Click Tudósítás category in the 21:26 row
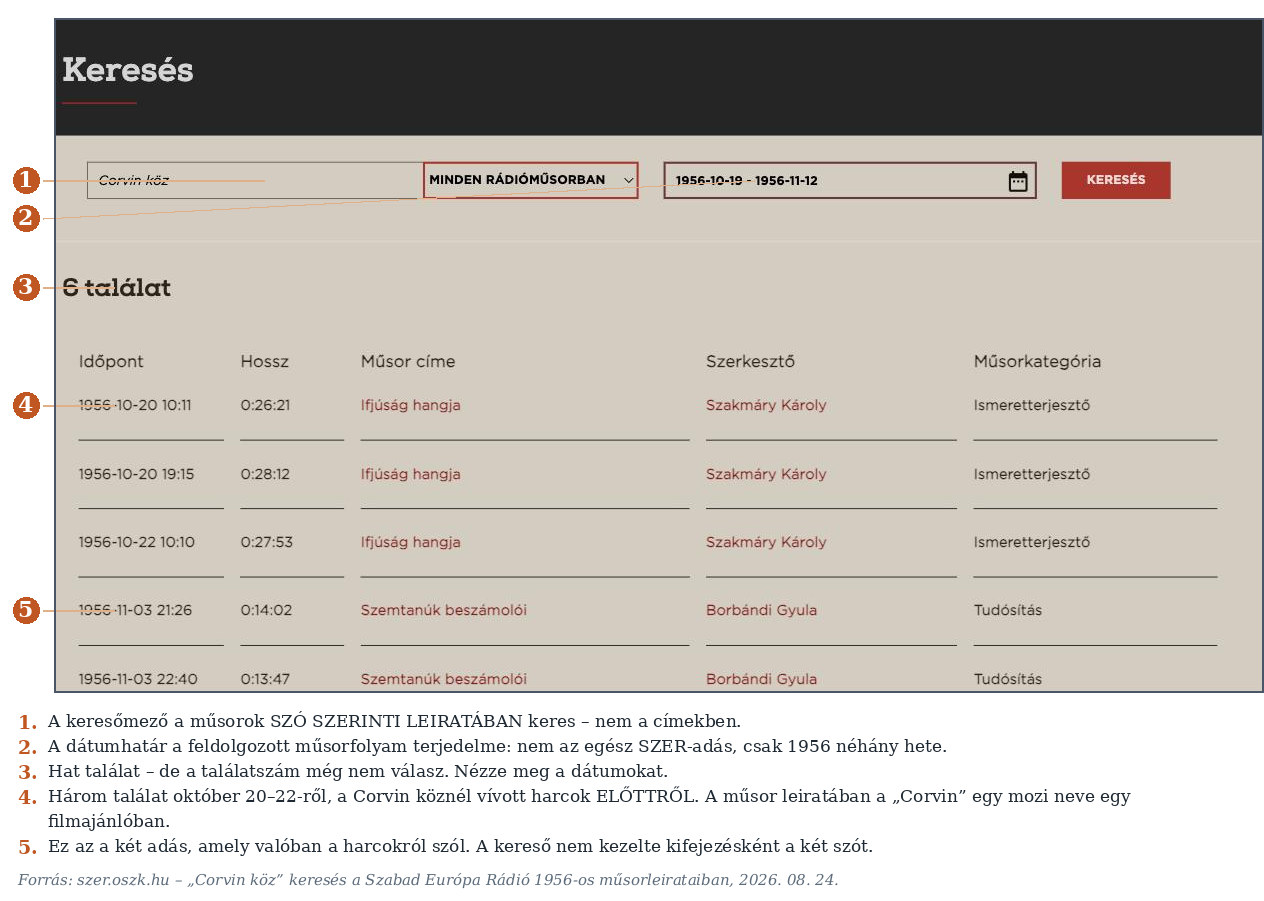 coord(1008,610)
